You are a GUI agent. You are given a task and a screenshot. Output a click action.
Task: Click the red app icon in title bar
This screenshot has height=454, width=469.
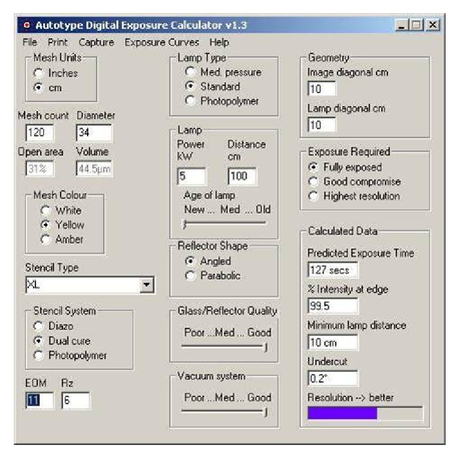27,25
